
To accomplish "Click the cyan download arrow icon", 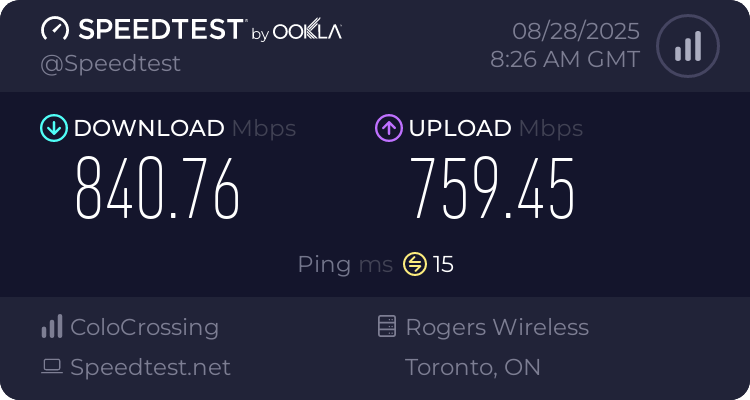I will coord(53,128).
